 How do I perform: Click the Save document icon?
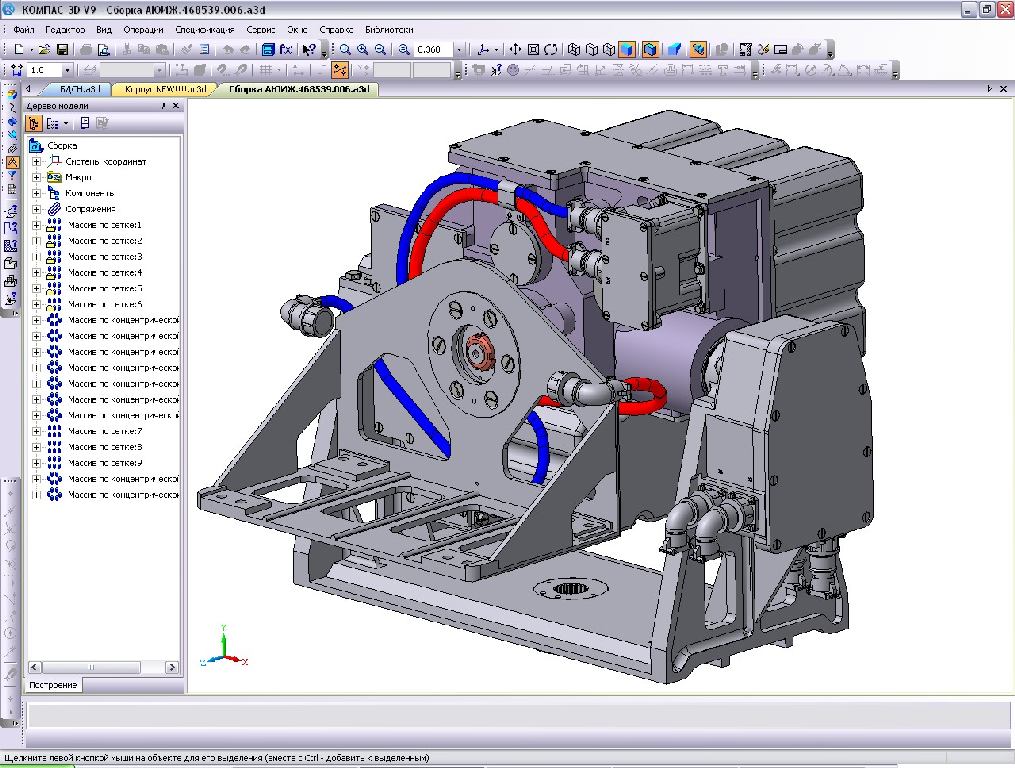(62, 49)
